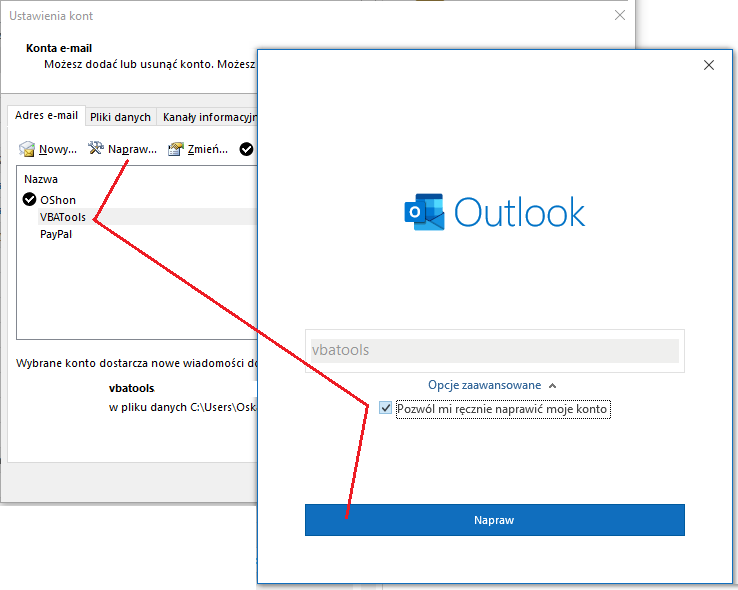This screenshot has width=738, height=590.
Task: Close the Outlook repair dialog
Action: [x=709, y=65]
